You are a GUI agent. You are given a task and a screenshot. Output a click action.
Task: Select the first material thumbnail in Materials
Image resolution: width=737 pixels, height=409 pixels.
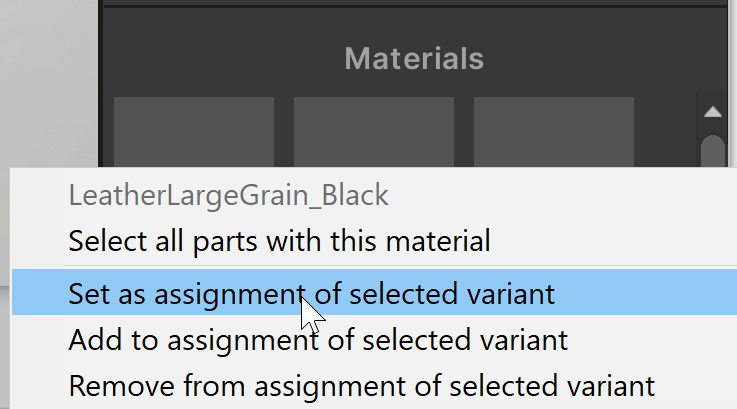194,130
